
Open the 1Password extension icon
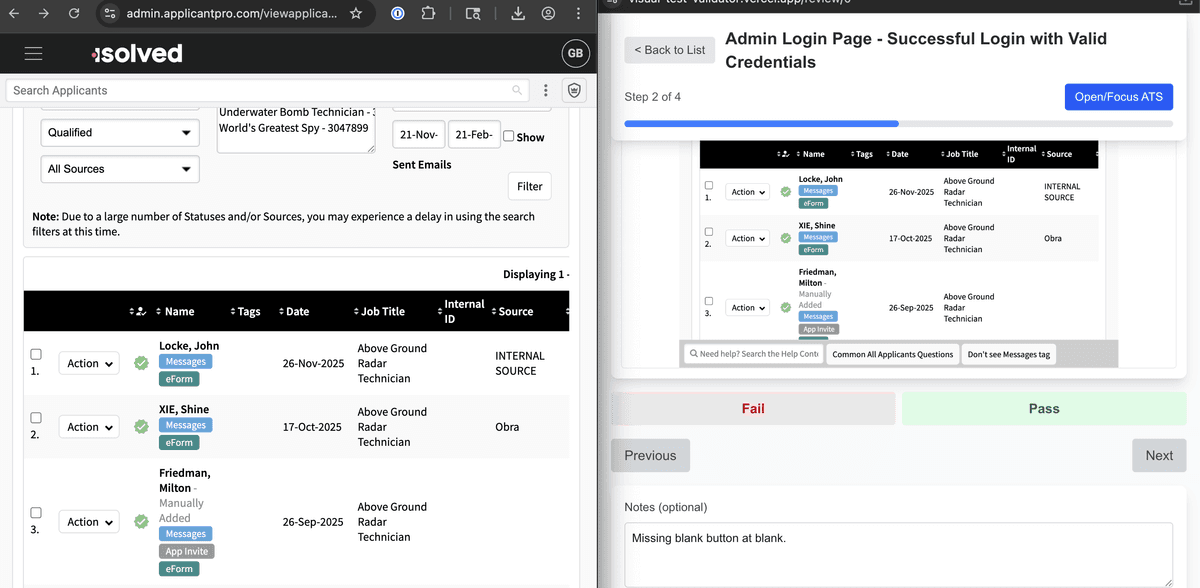(397, 14)
